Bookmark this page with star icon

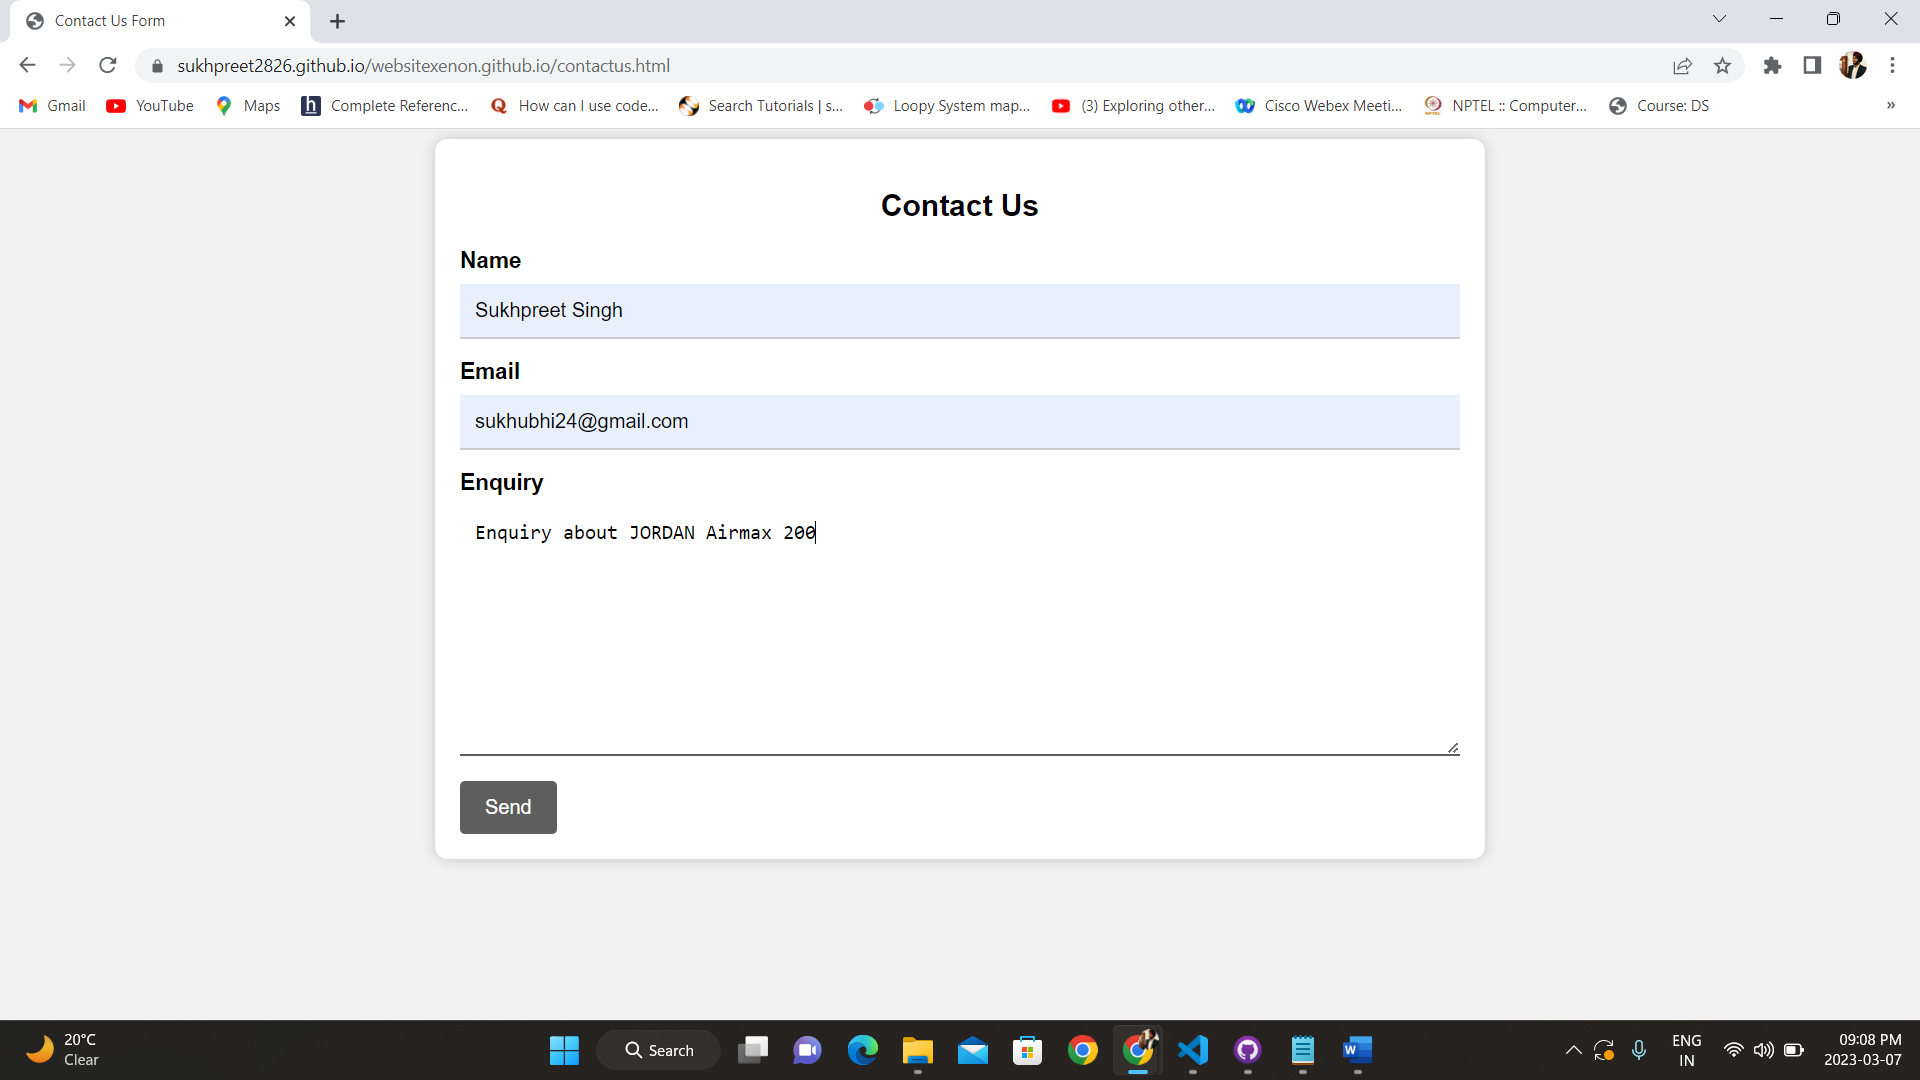click(x=1722, y=66)
